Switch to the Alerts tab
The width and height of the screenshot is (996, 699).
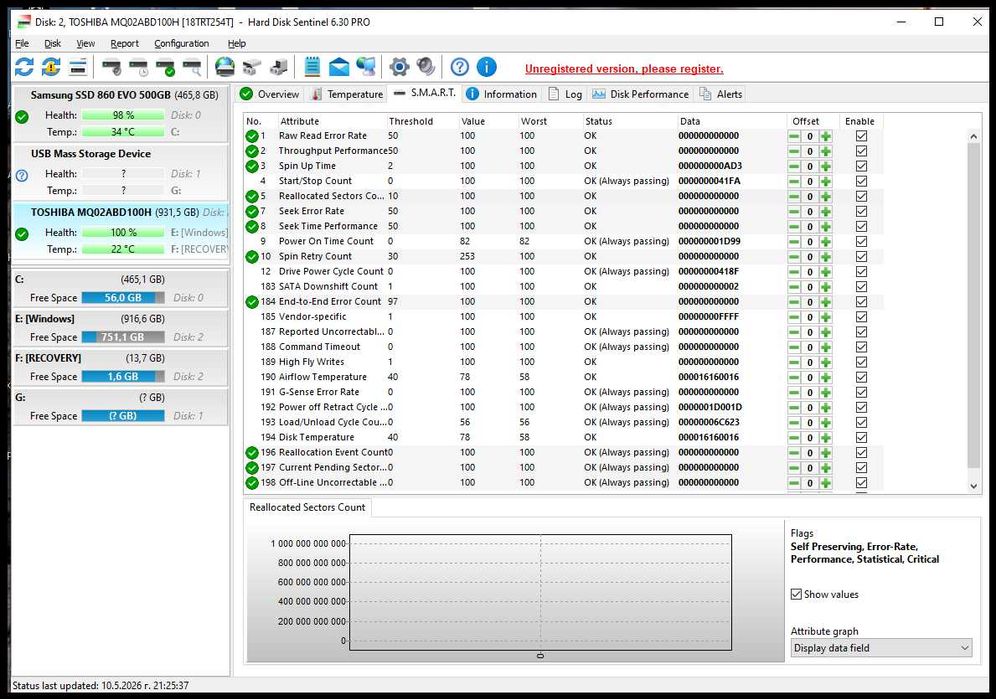point(721,94)
